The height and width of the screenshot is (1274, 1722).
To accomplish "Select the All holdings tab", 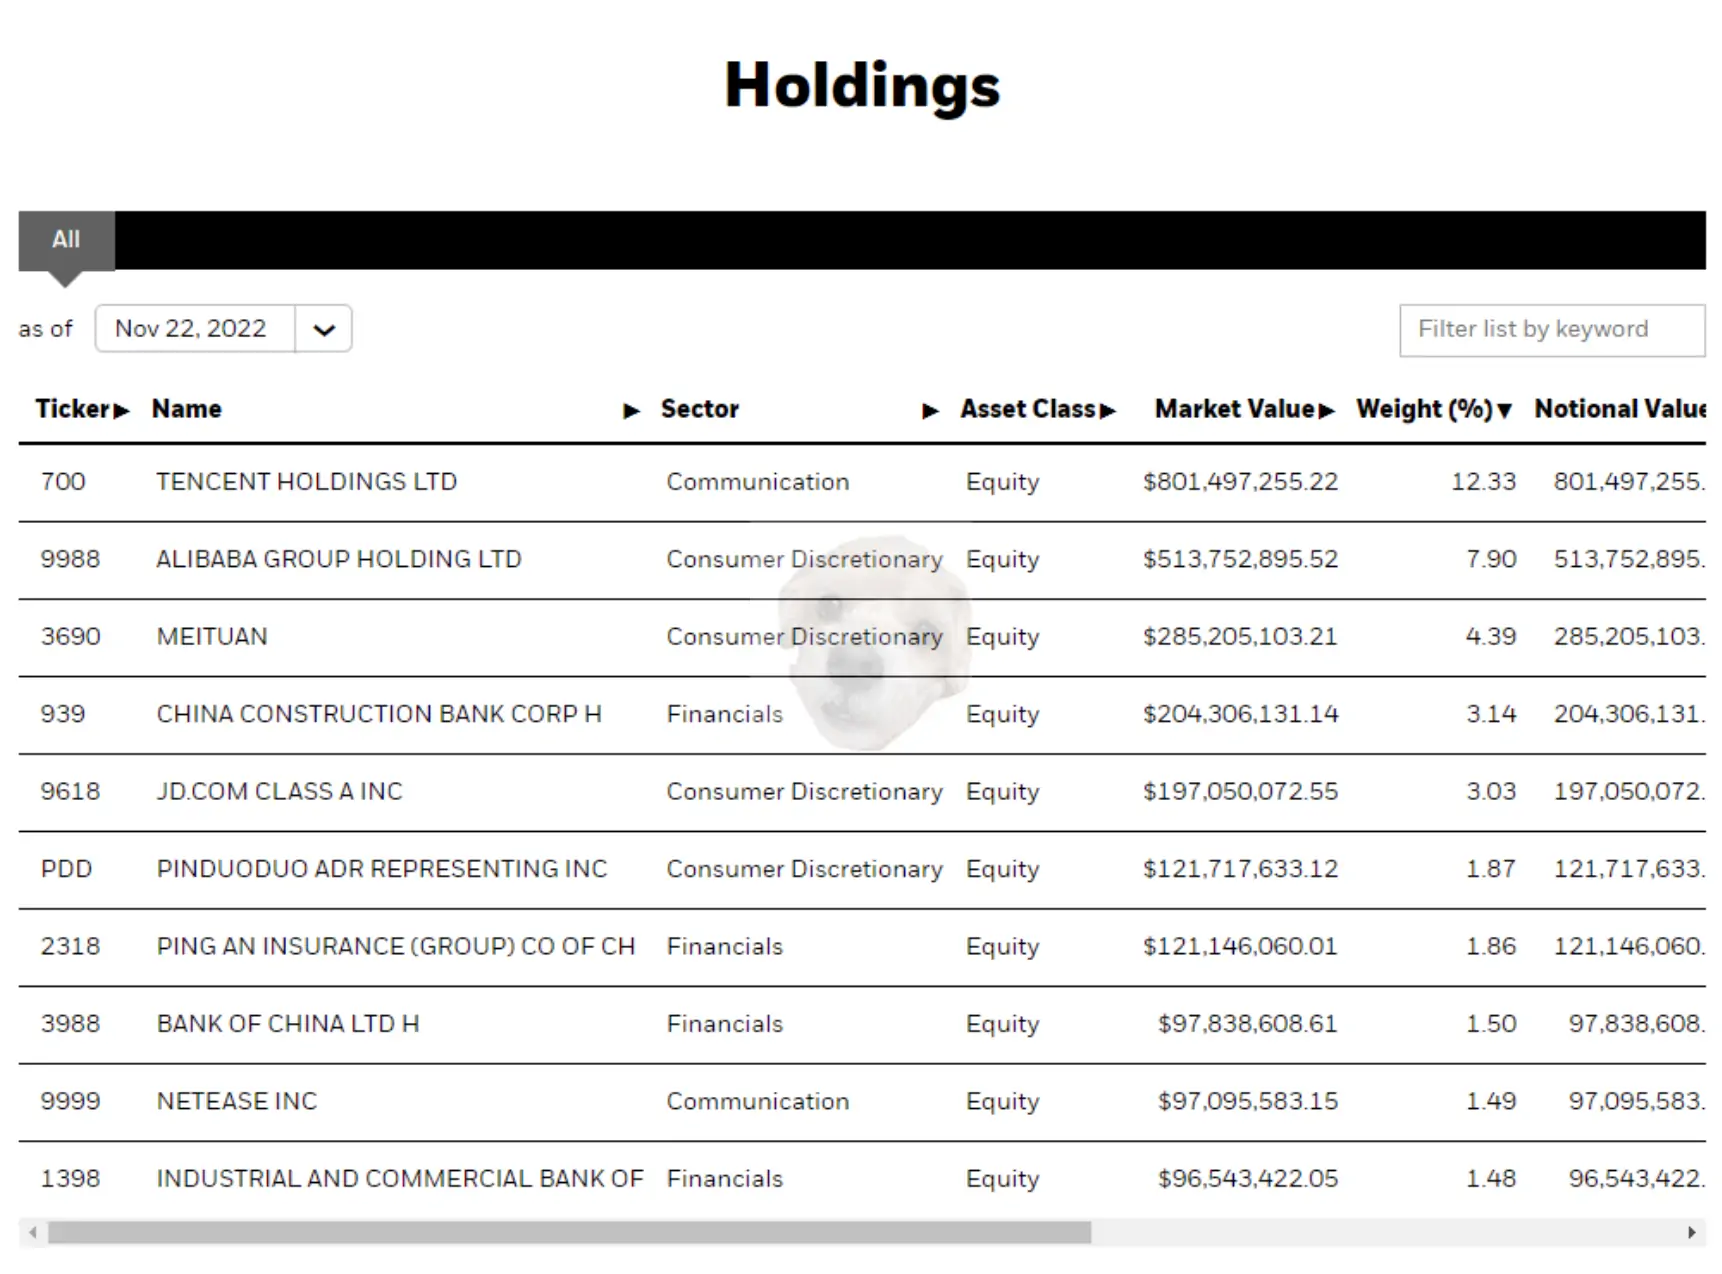I will (x=66, y=240).
